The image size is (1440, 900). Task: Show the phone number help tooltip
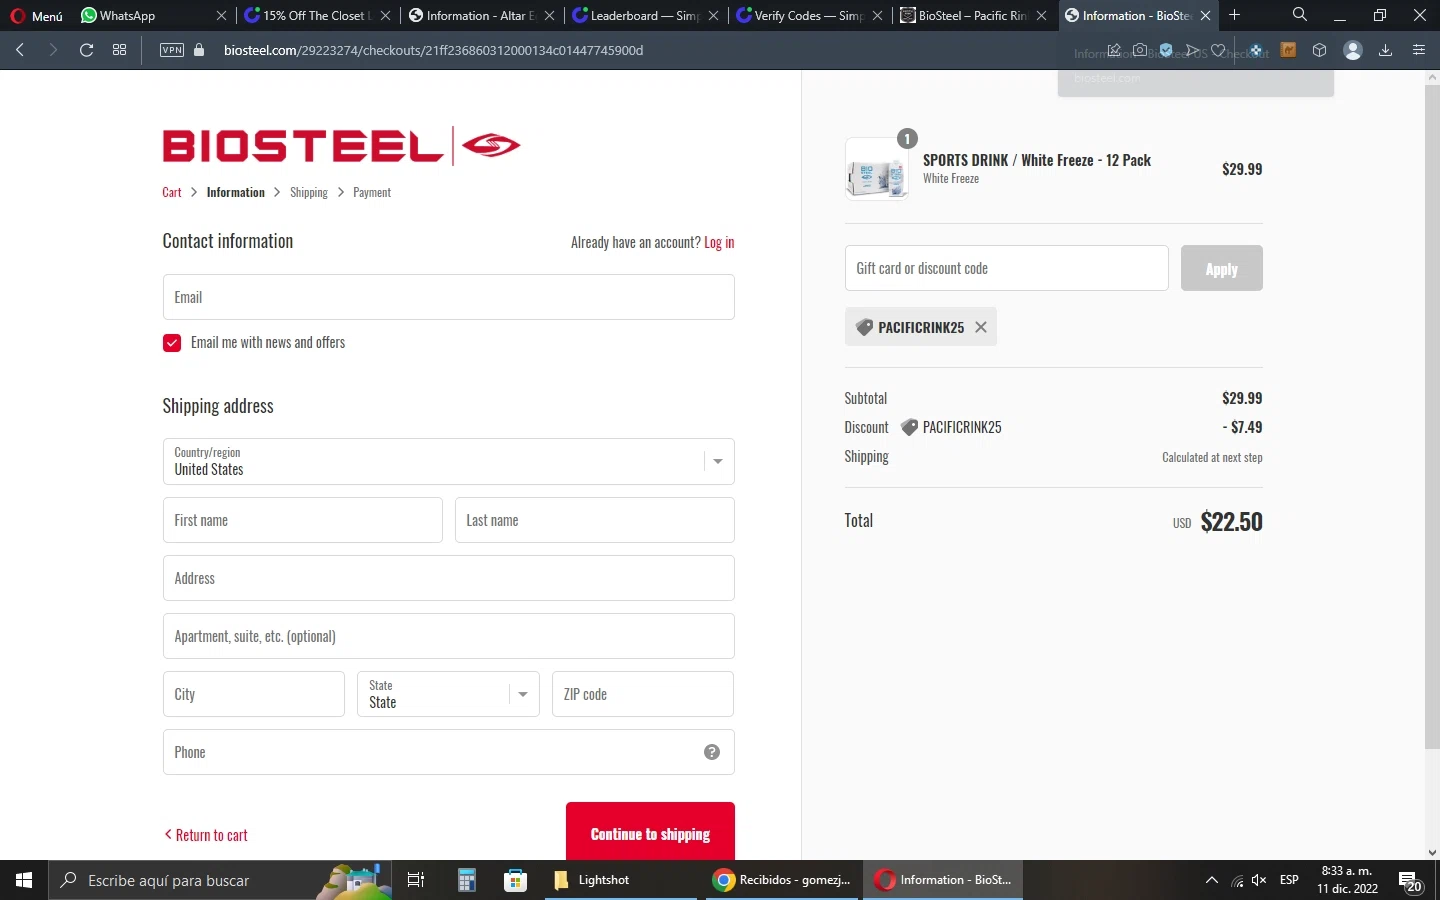712,752
